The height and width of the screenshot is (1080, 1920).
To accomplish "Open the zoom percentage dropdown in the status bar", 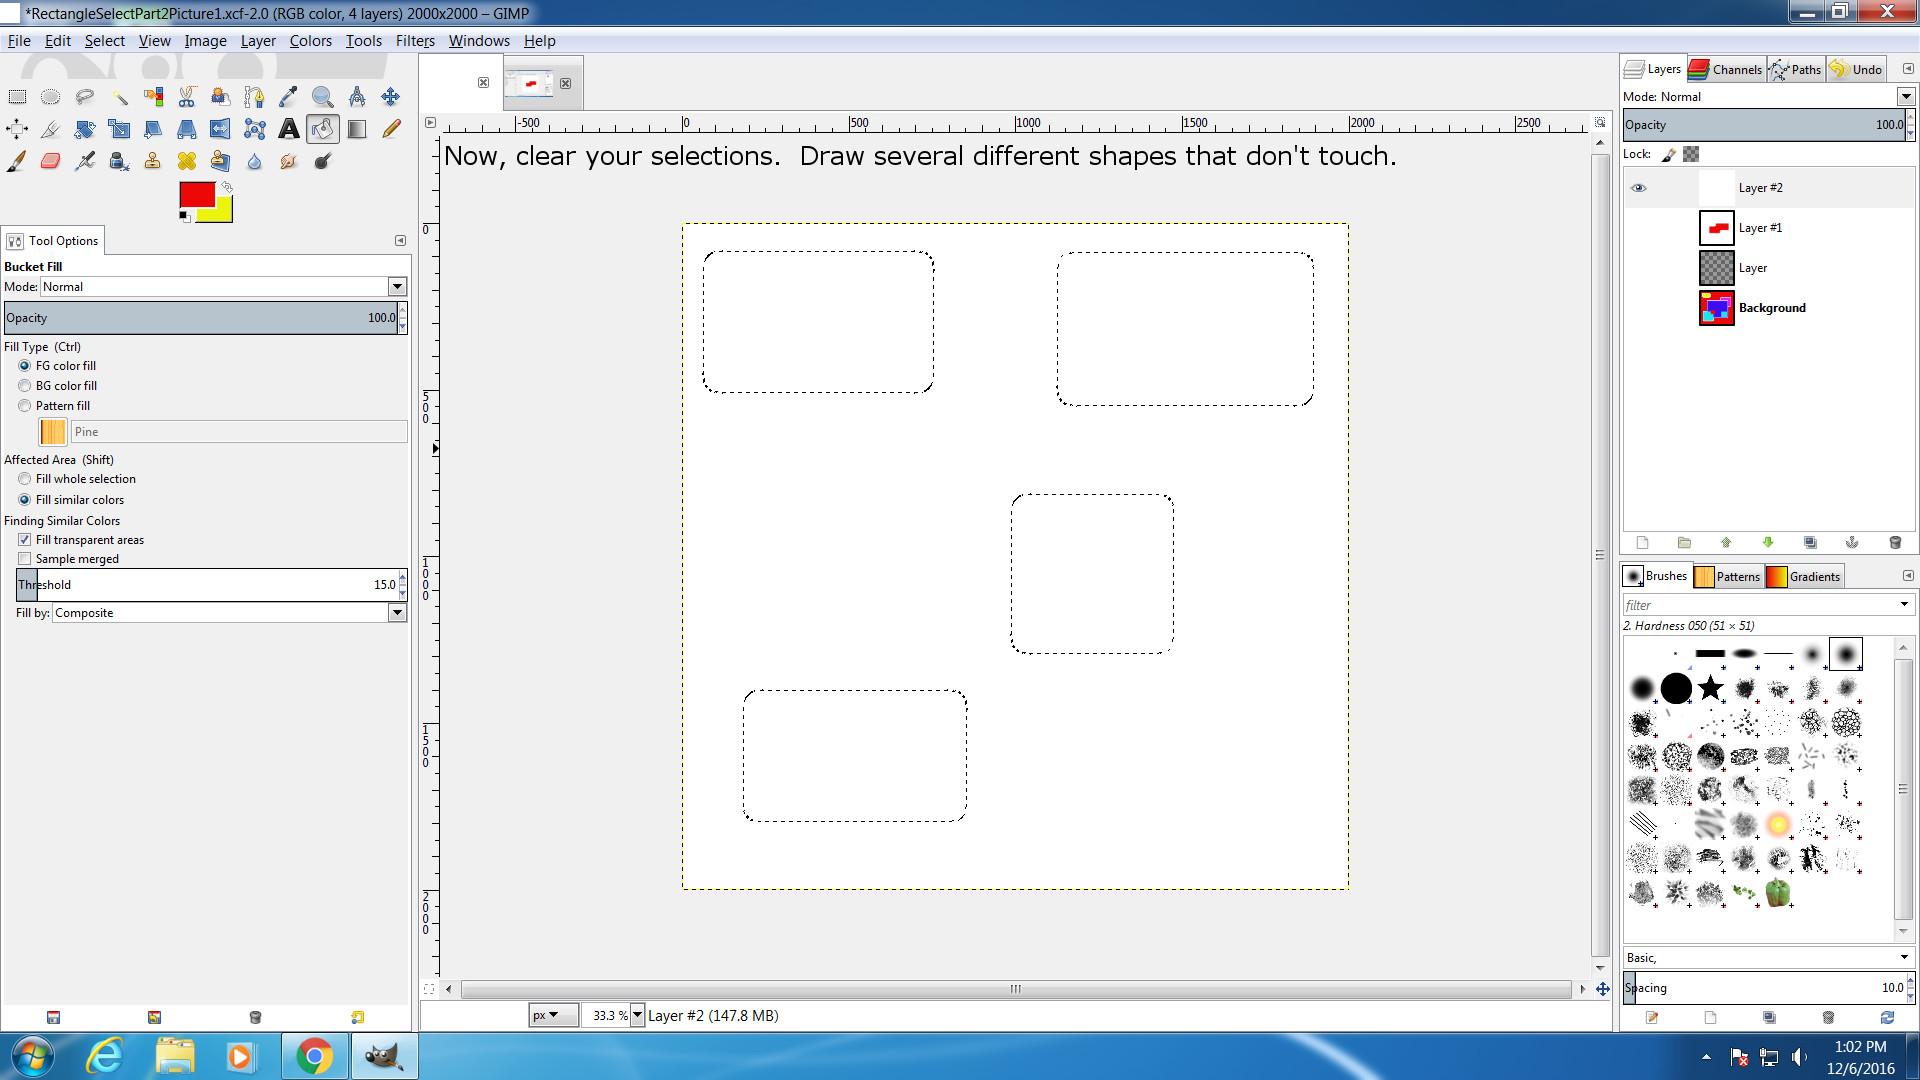I will point(637,1015).
